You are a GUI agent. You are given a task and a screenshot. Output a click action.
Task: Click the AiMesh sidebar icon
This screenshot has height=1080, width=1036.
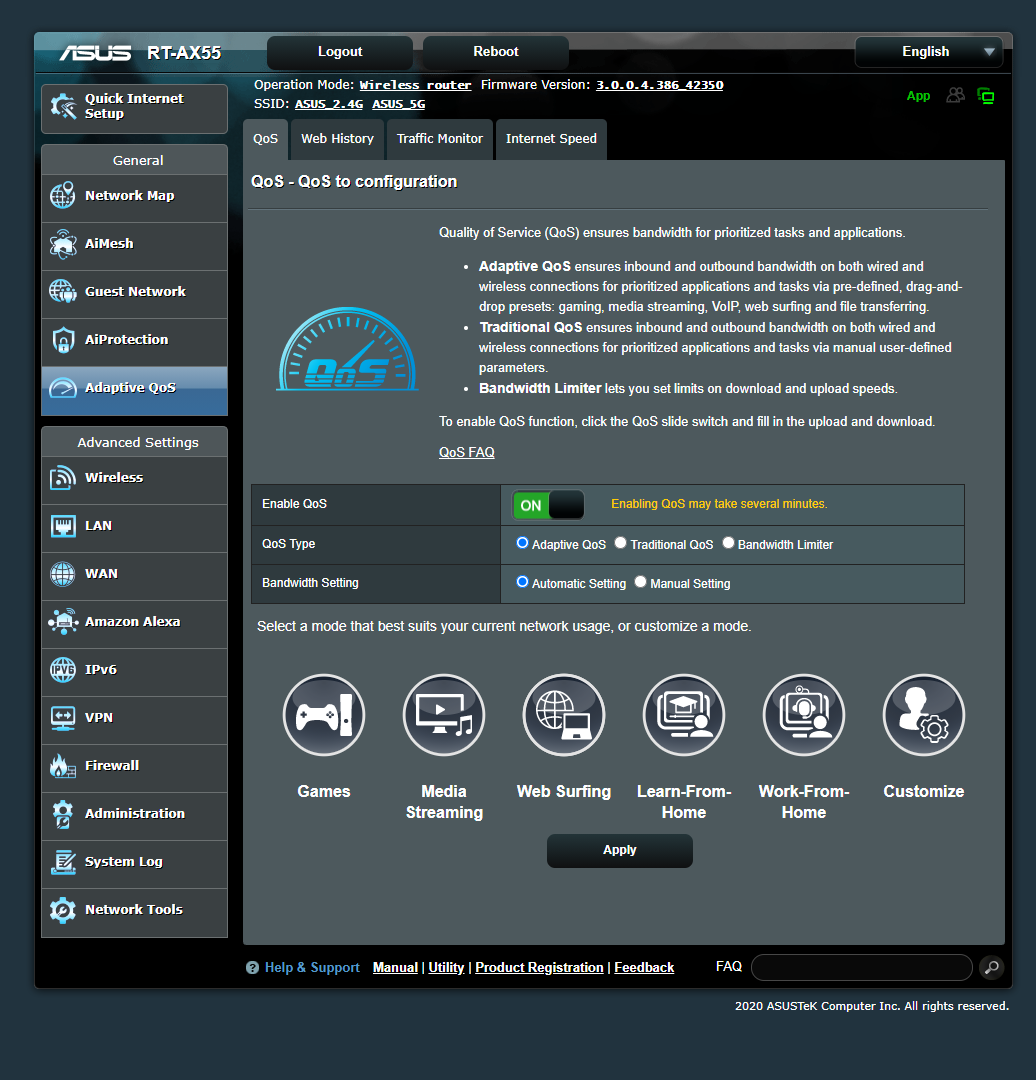(x=63, y=244)
